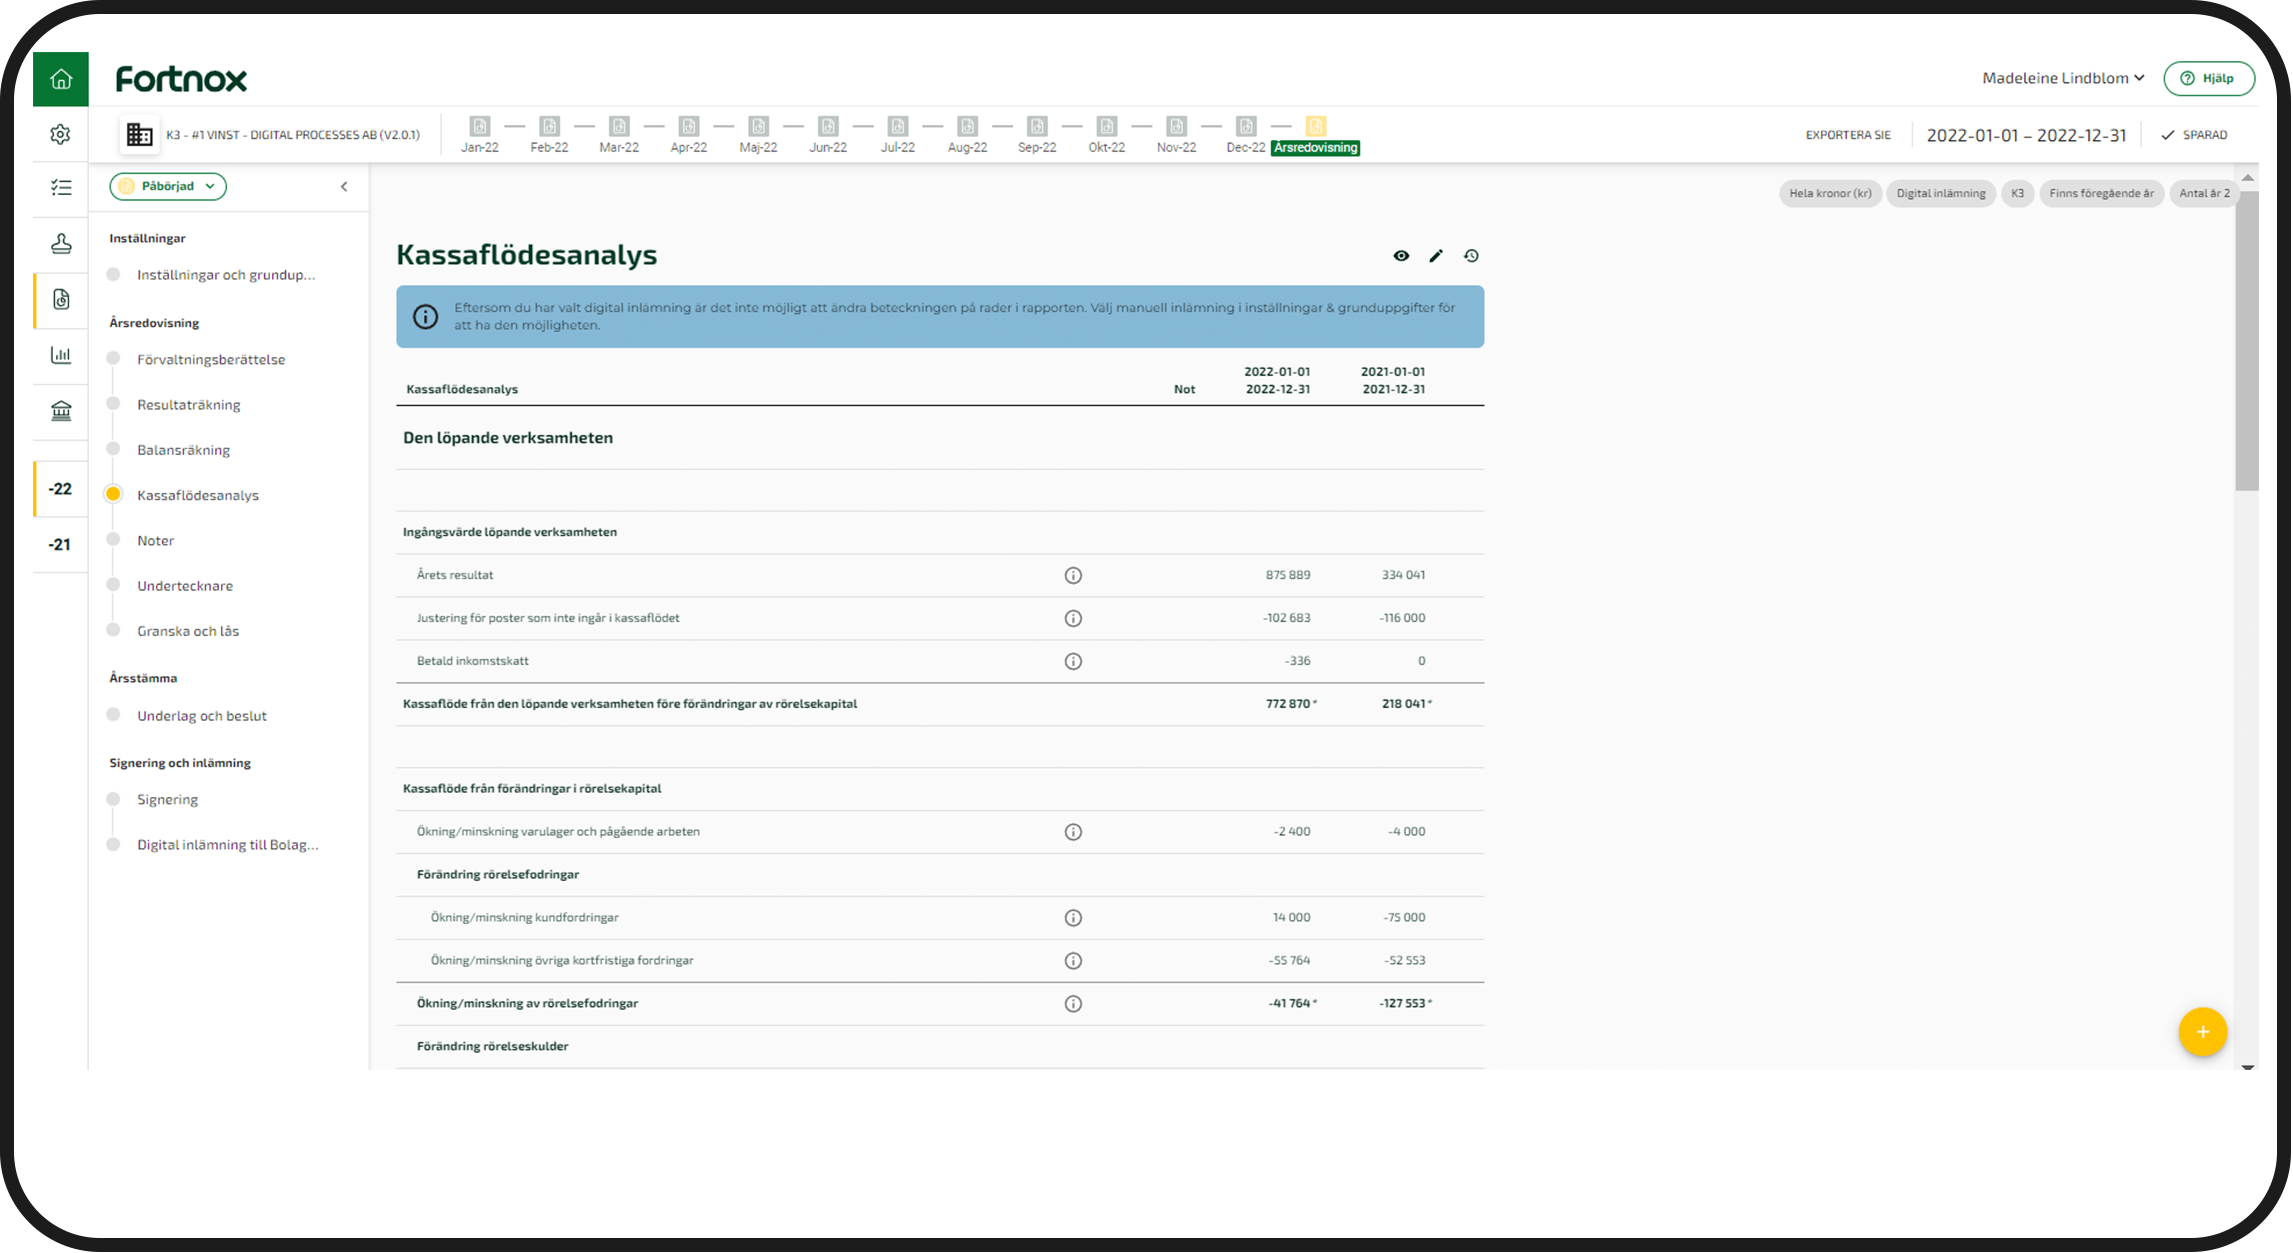This screenshot has width=2293, height=1253.
Task: Click the bar chart icon in sidebar
Action: (61, 355)
